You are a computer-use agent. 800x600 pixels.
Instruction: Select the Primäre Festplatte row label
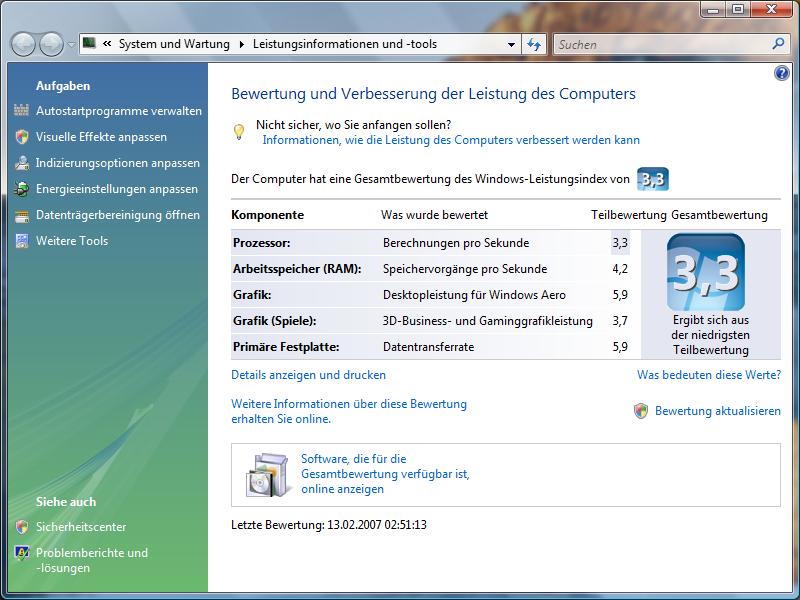coord(286,347)
